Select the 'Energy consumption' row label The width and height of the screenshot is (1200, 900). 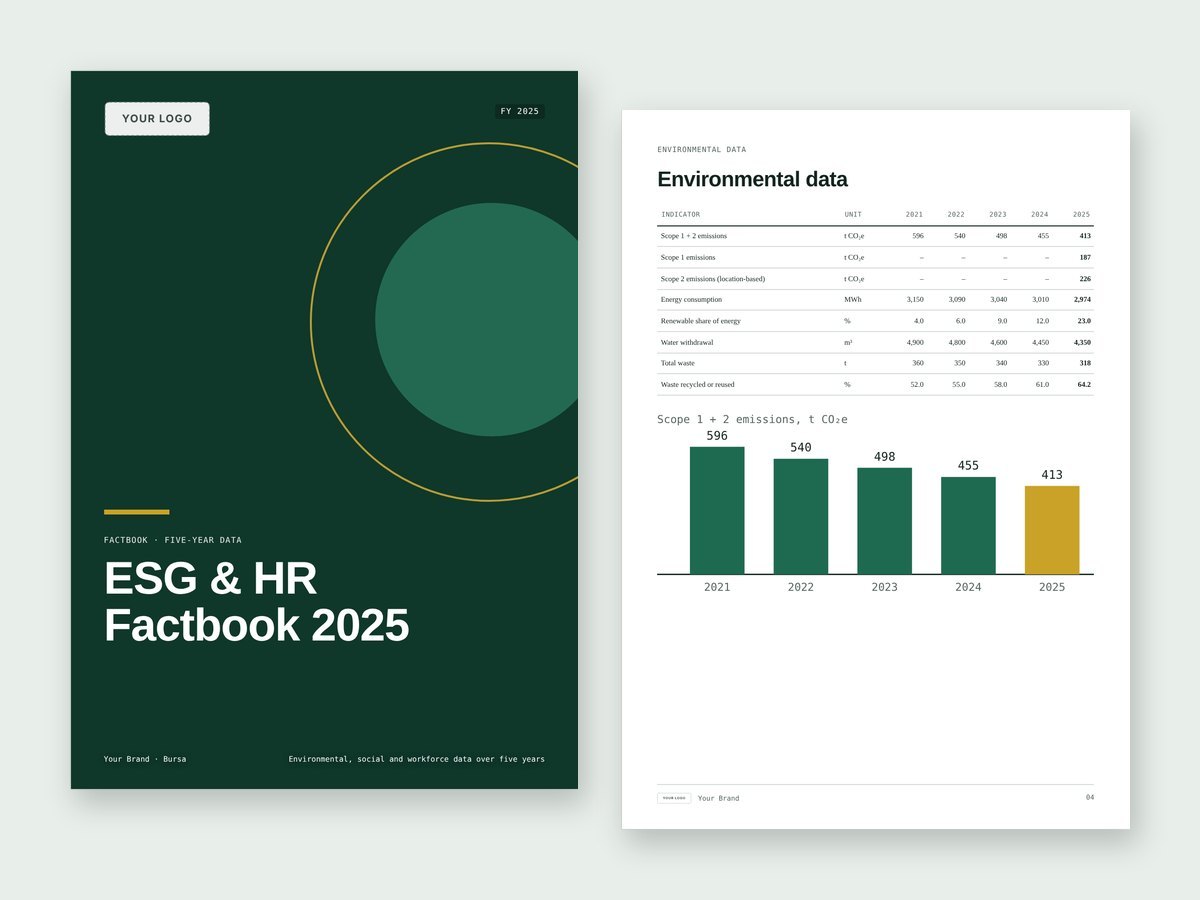tap(691, 299)
